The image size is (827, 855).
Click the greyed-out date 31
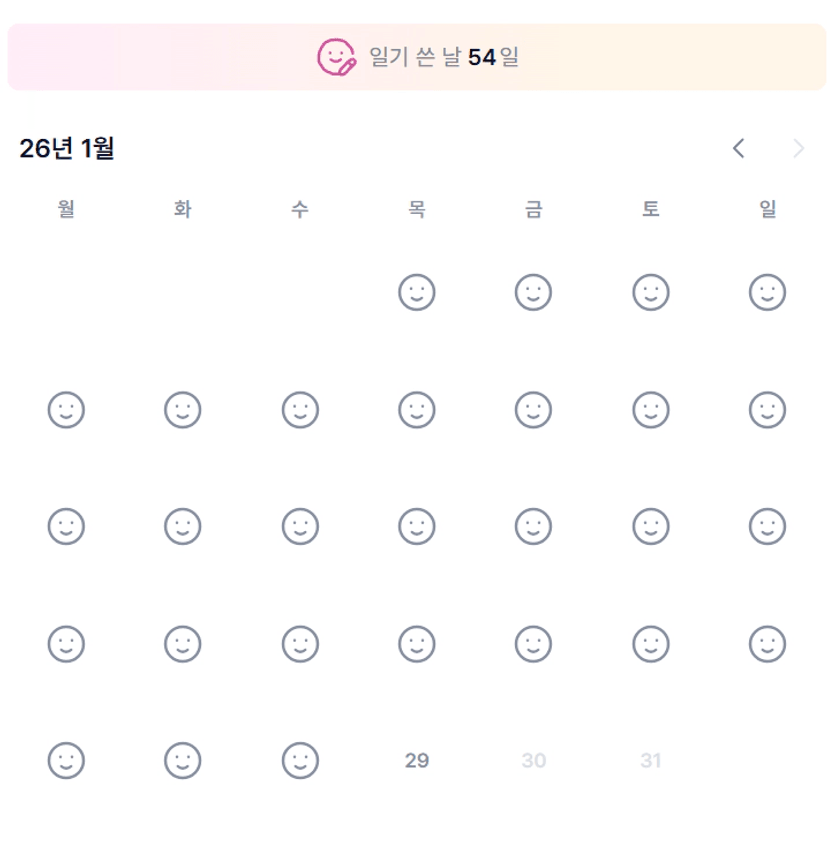click(651, 761)
